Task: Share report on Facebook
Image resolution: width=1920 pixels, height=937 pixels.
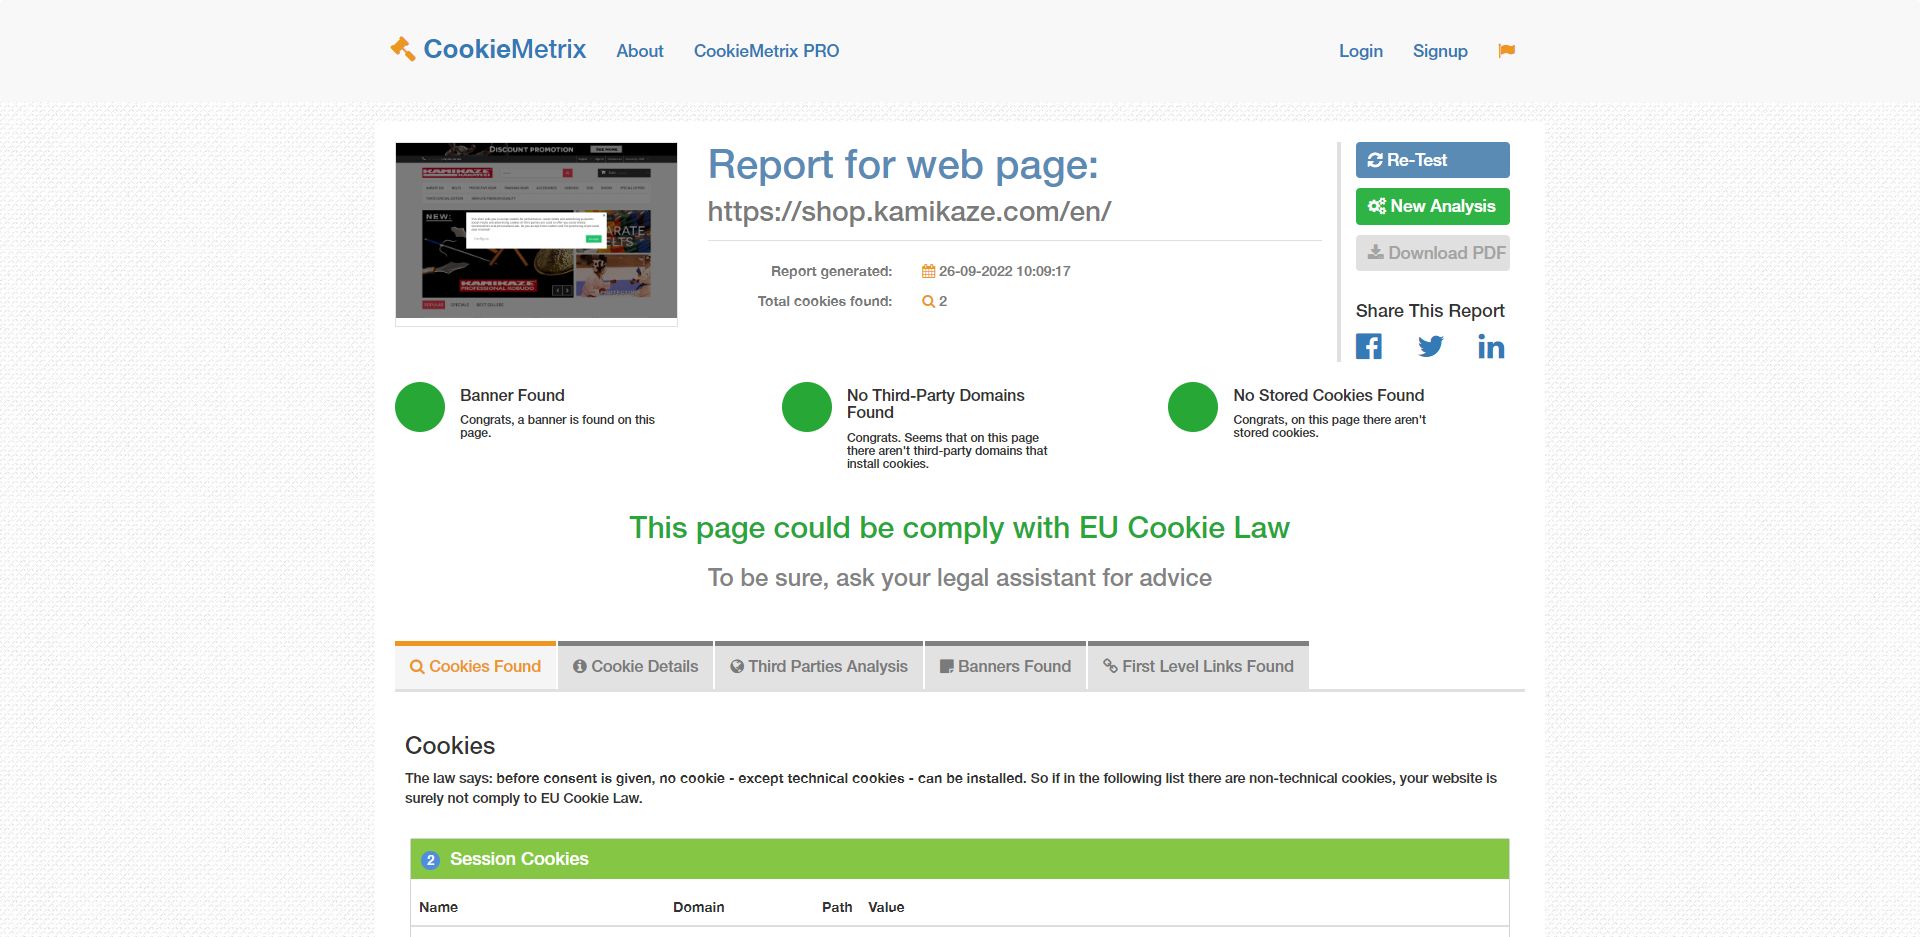Action: (1369, 347)
